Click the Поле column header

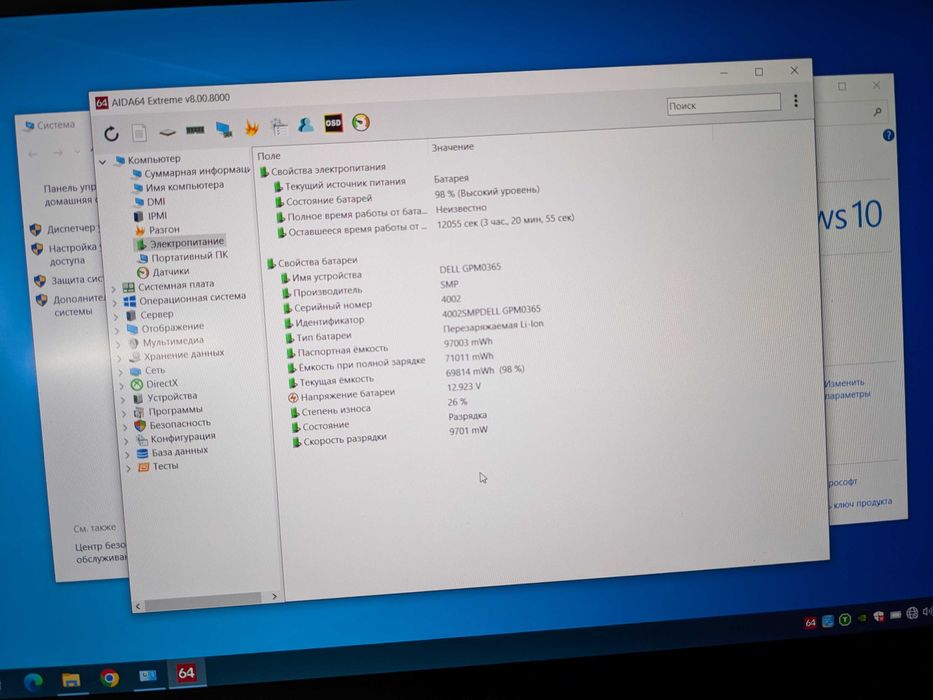269,156
